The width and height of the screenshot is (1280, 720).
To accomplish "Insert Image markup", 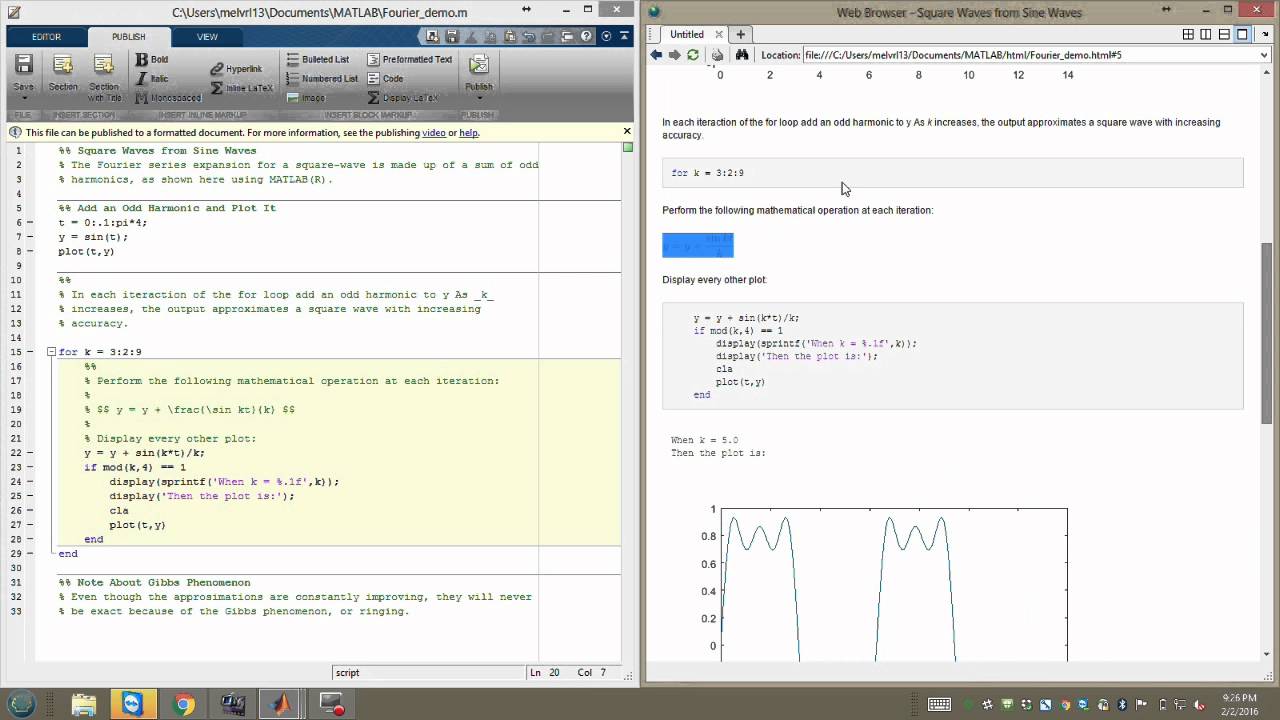I will [x=305, y=98].
